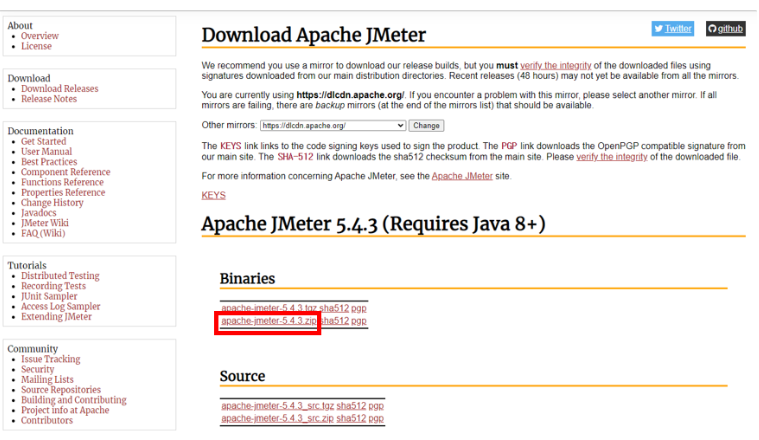Go to Download Releases
The width and height of the screenshot is (759, 440).
60,89
